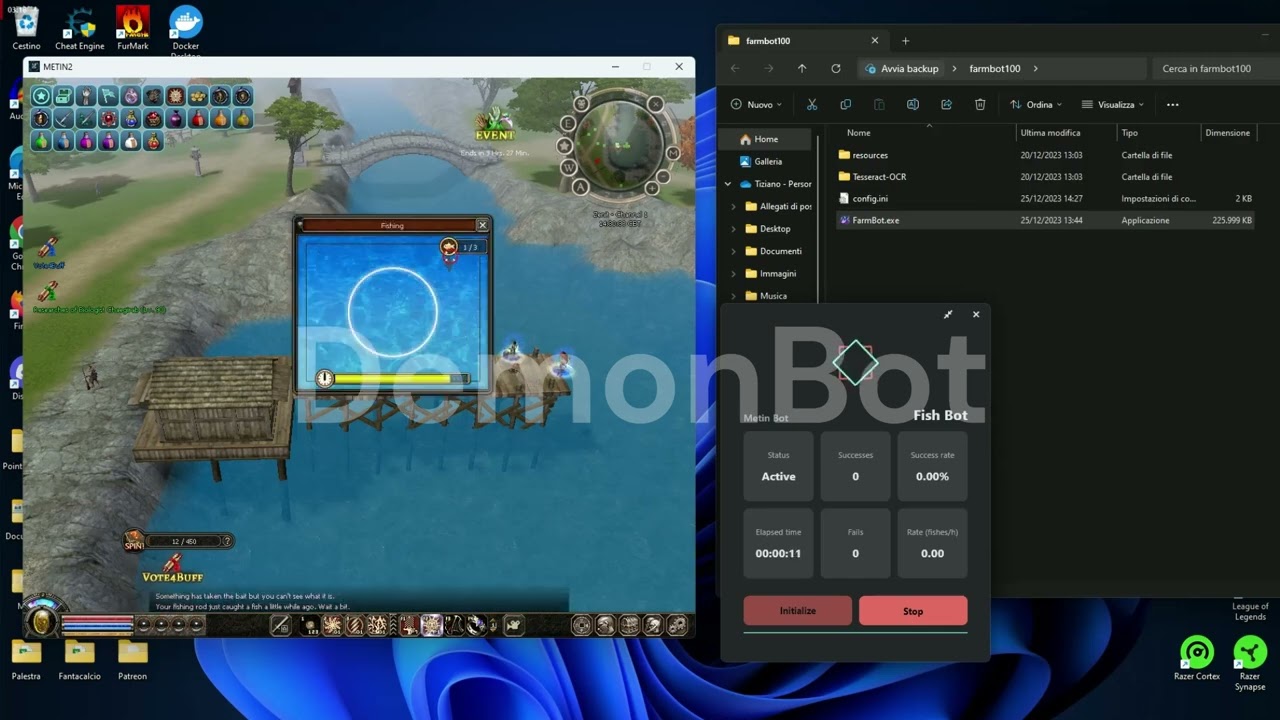This screenshot has height=720, width=1280.
Task: Click the fish counter icon showing 1 / 3
Action: click(449, 247)
